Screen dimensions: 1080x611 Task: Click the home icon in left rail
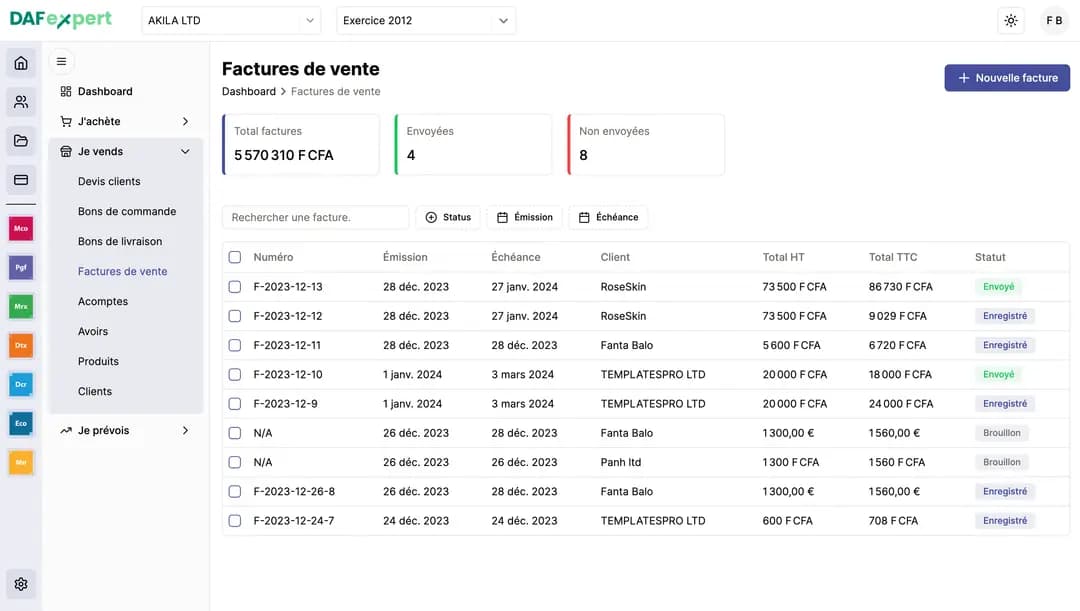tap(21, 63)
